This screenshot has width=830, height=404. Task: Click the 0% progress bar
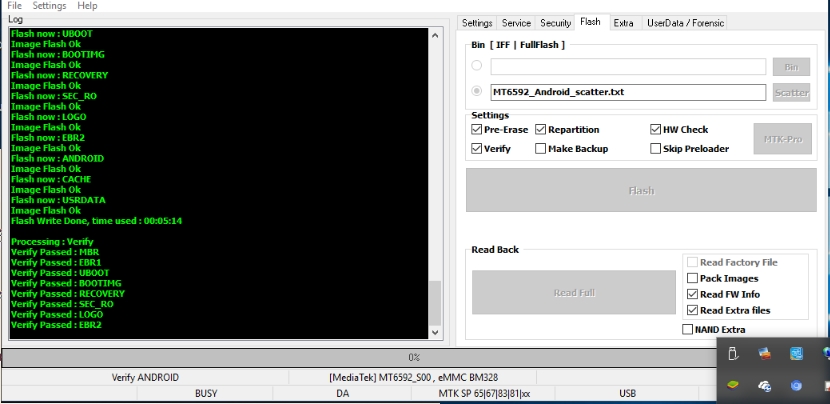413,357
